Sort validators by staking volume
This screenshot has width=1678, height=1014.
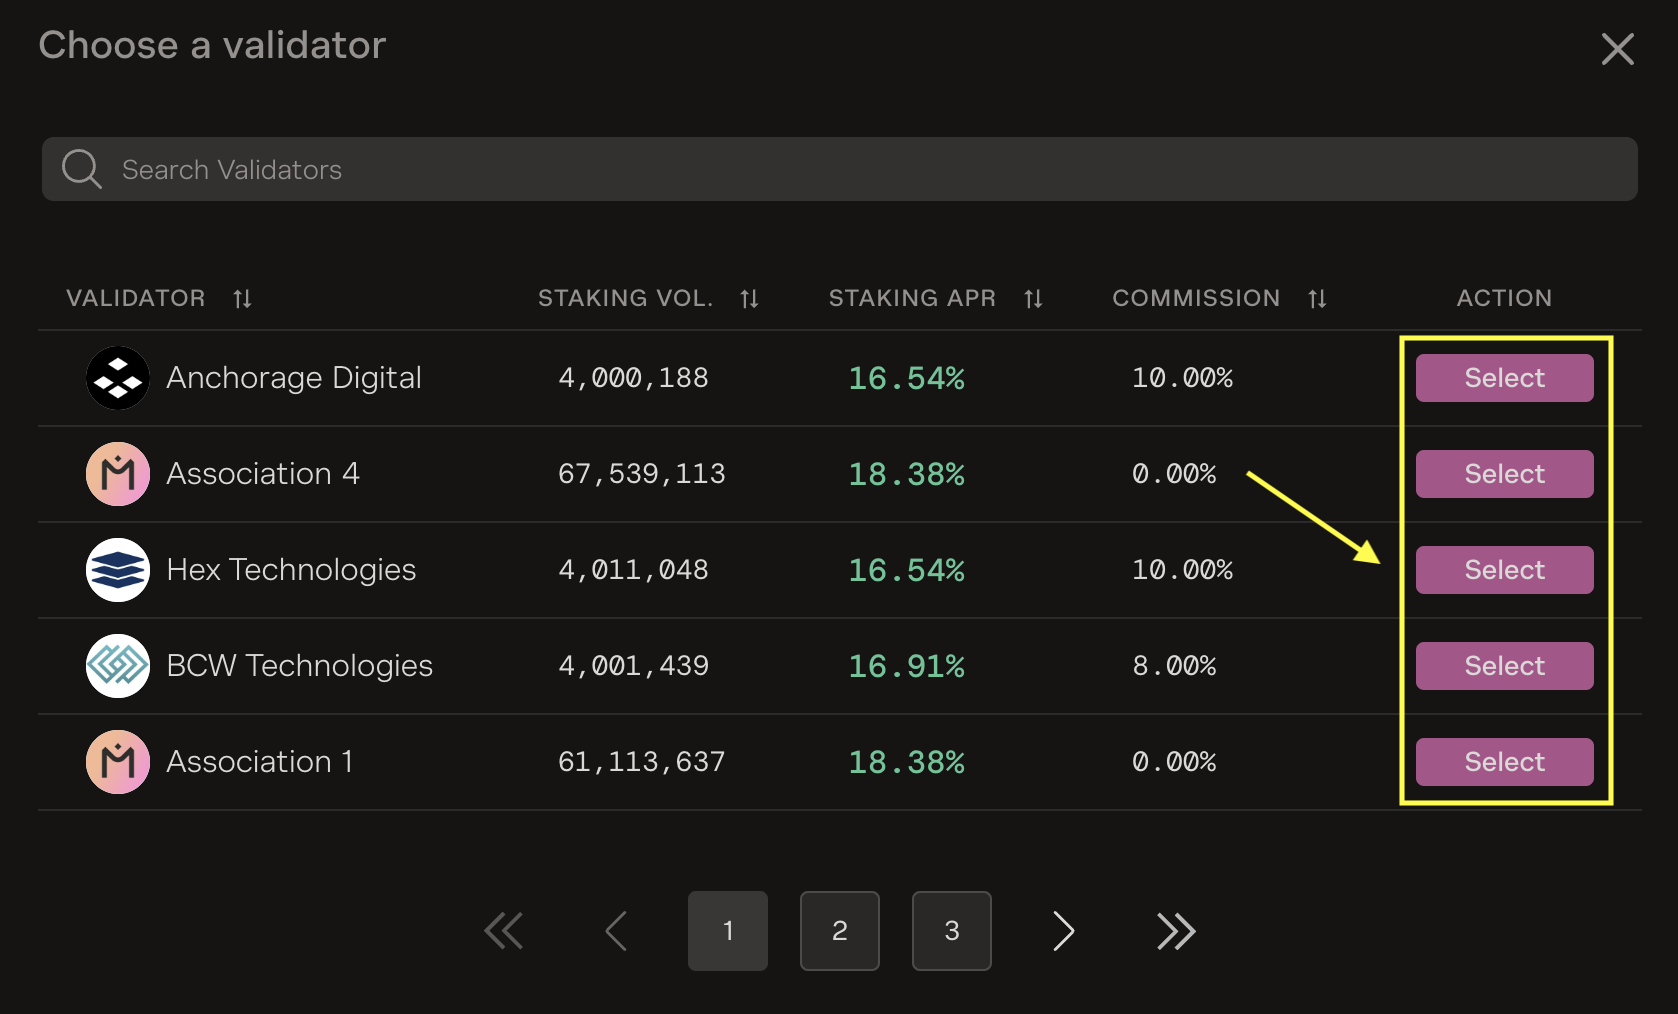point(749,298)
